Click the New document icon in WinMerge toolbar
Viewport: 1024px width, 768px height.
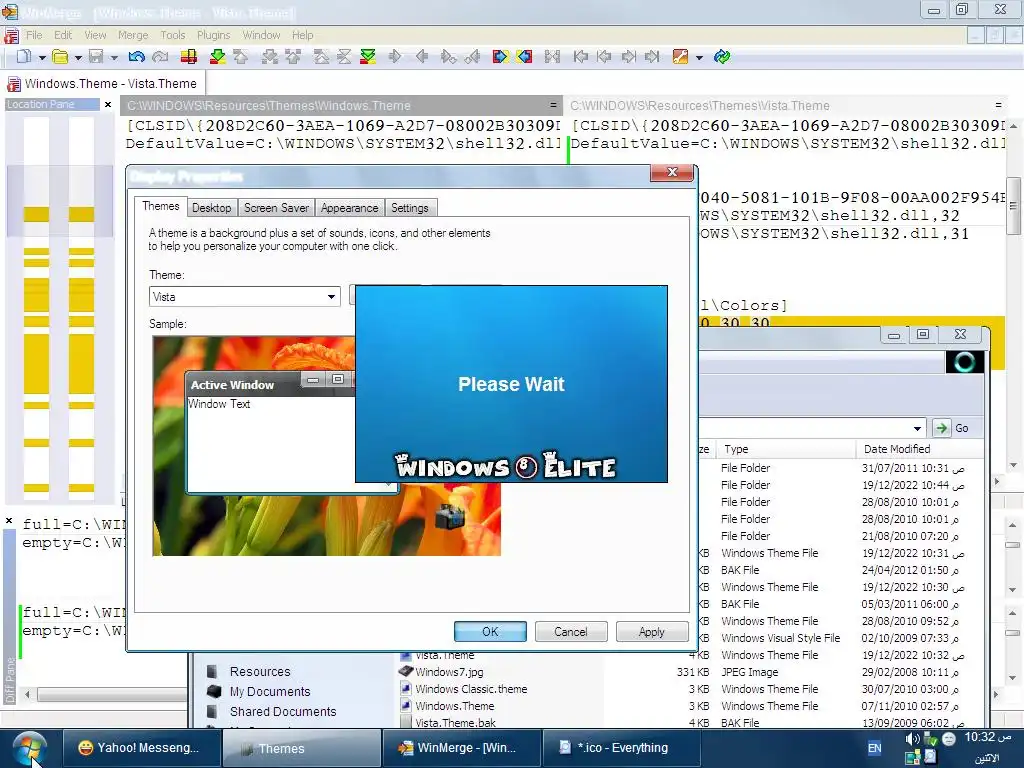(x=24, y=57)
